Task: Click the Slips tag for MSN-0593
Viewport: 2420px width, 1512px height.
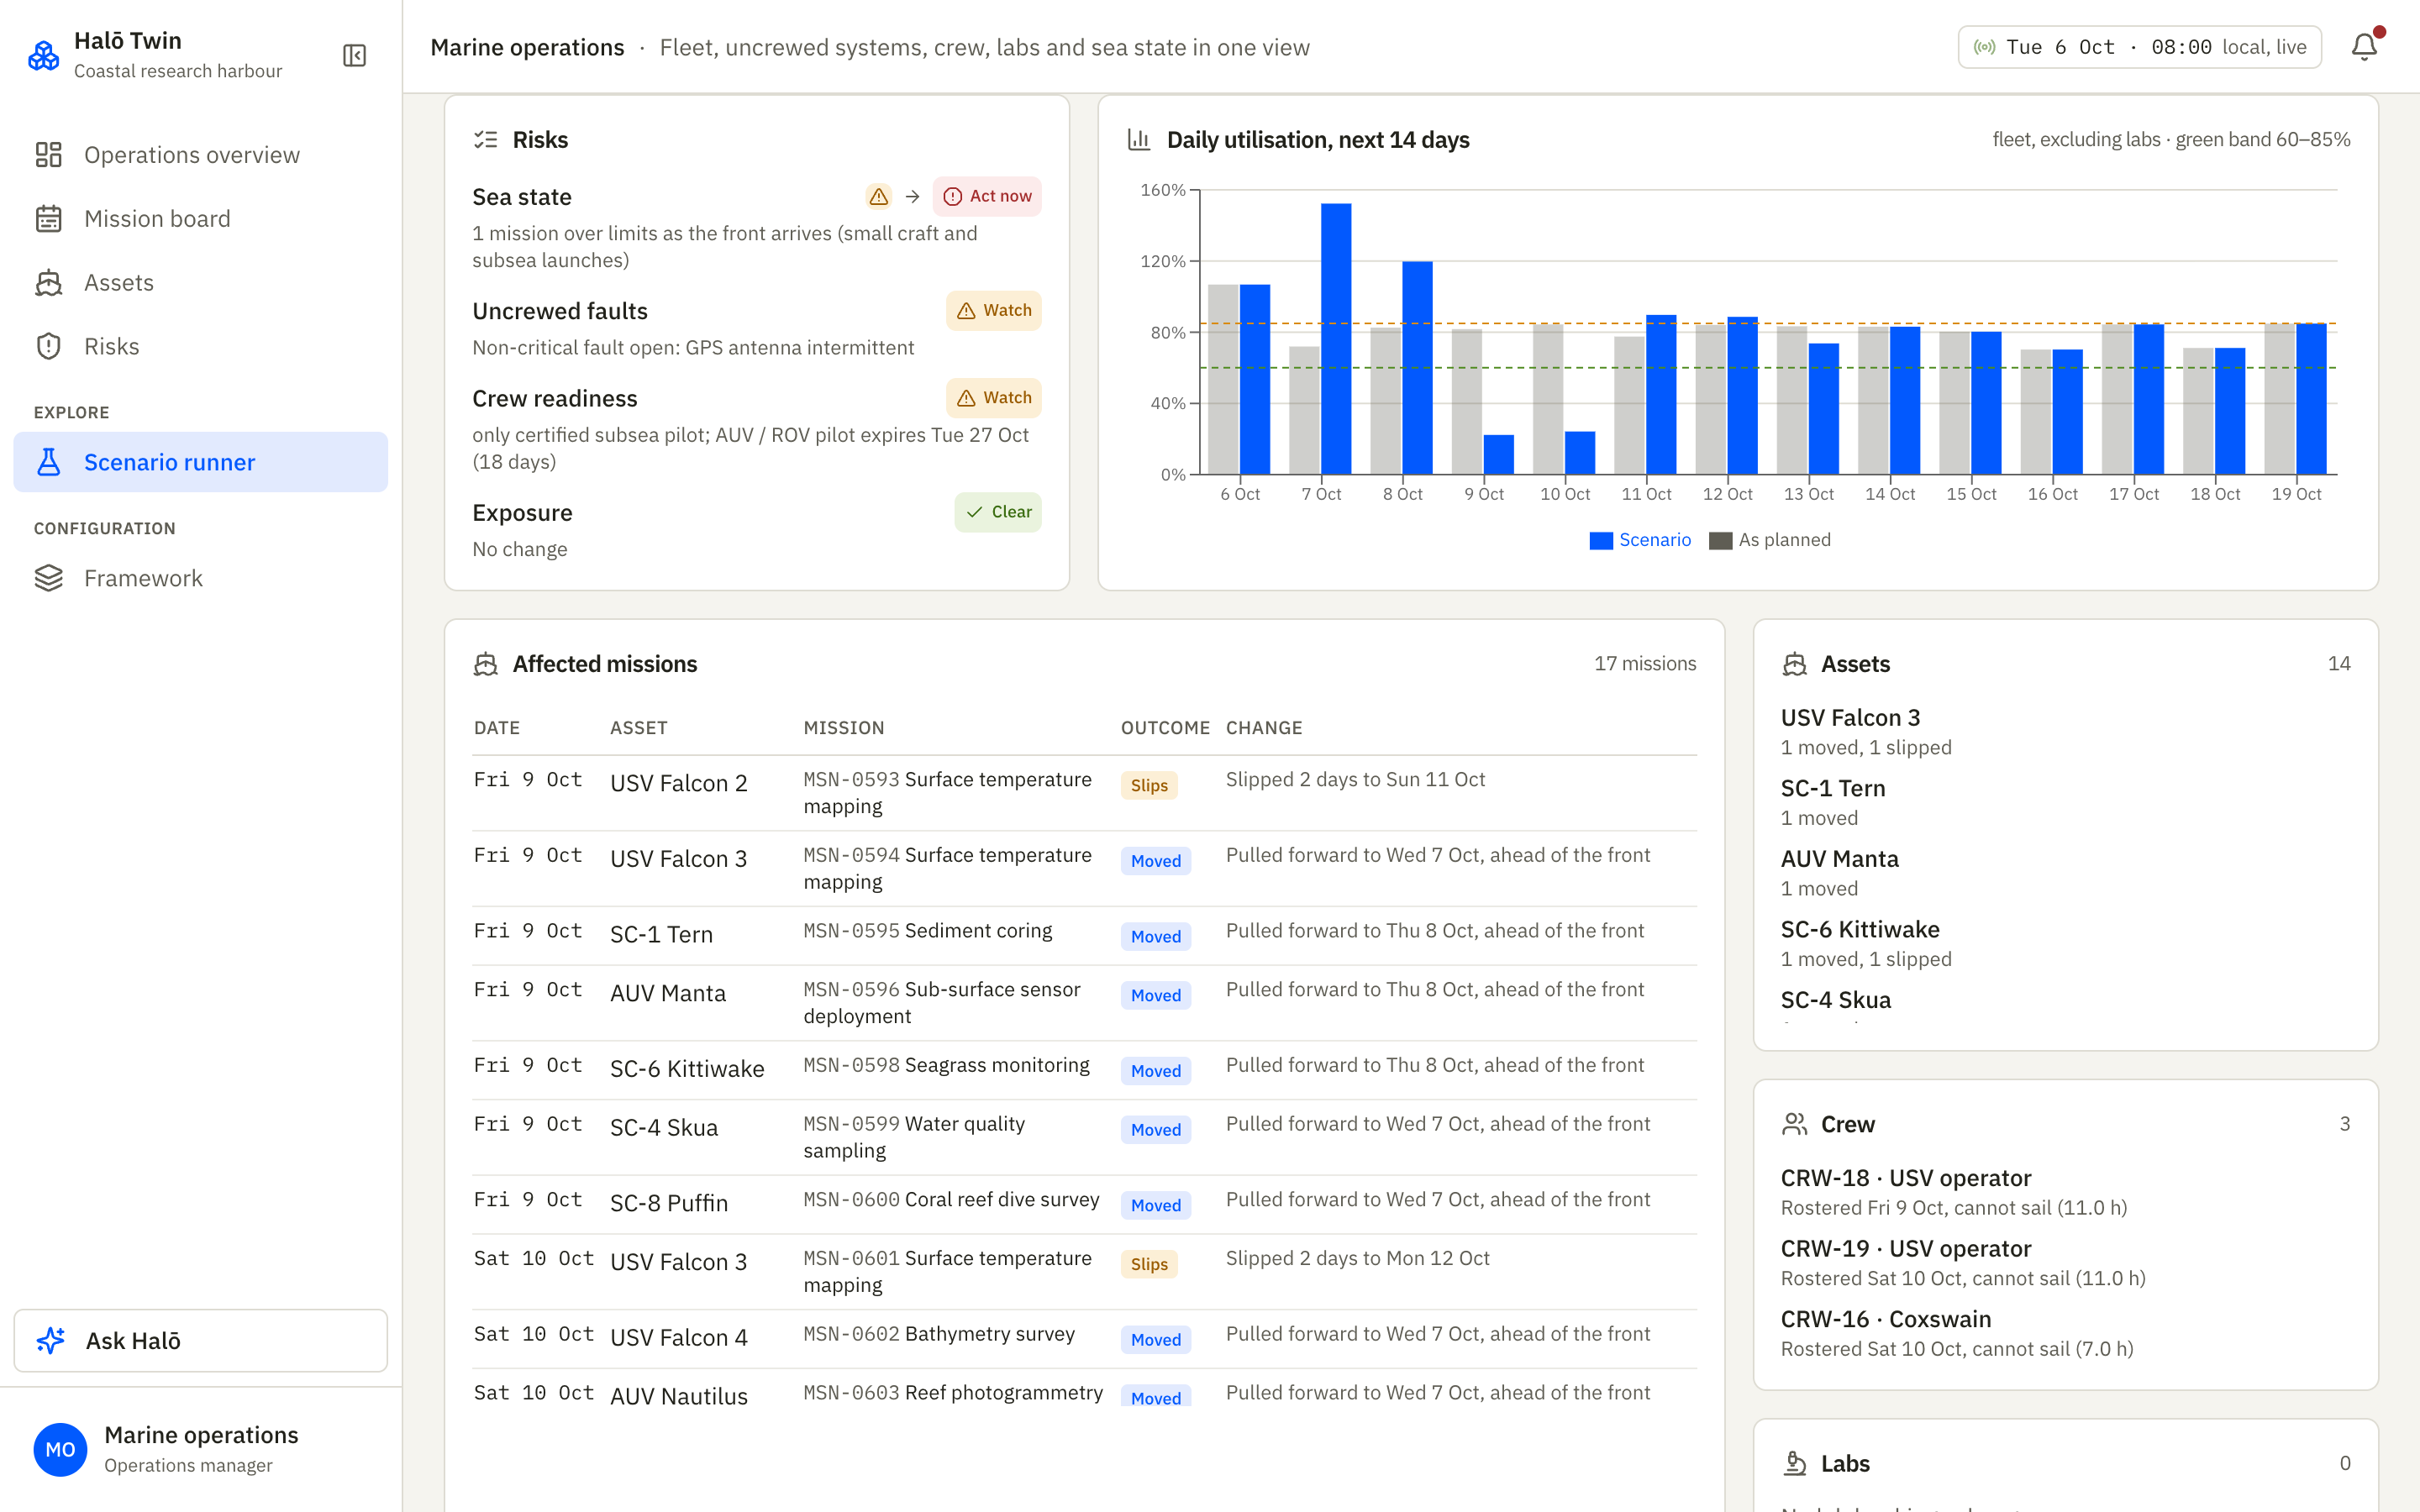Action: click(x=1149, y=786)
